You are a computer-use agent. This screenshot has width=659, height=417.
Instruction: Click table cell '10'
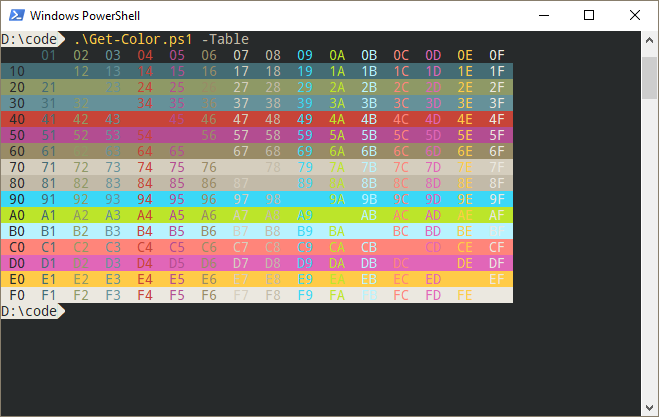point(17,71)
